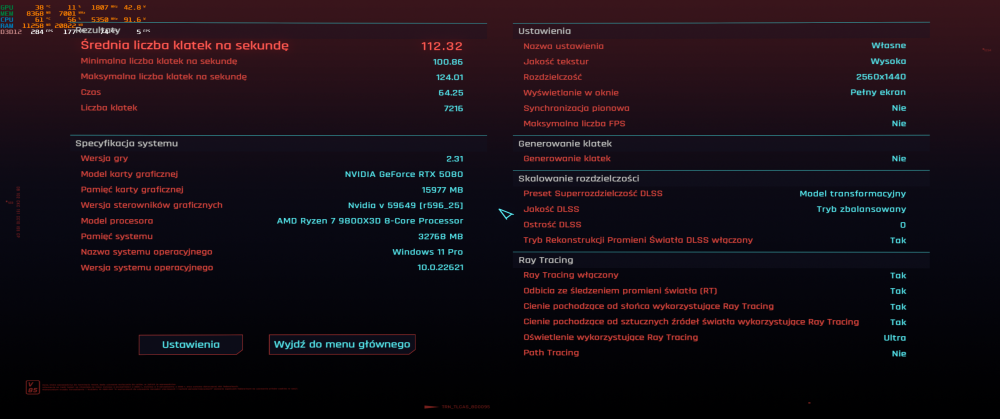This screenshot has width=1000, height=419.
Task: Click Generowanie klatek section header
Action: 565,143
